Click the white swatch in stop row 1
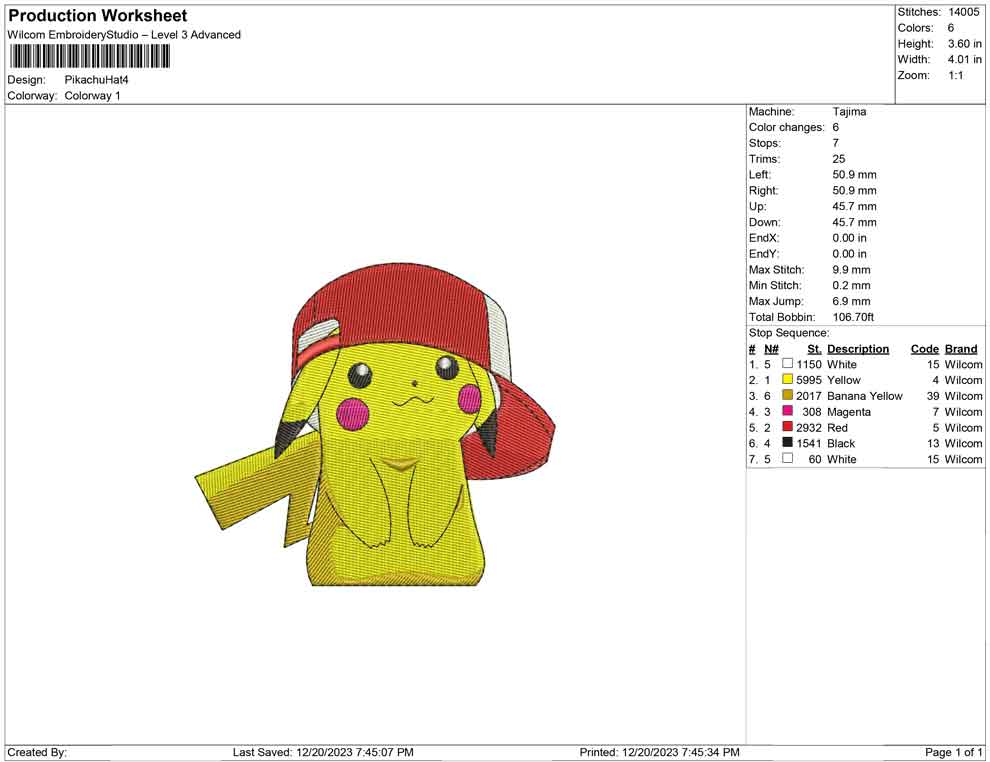The height and width of the screenshot is (762, 990). [x=787, y=364]
